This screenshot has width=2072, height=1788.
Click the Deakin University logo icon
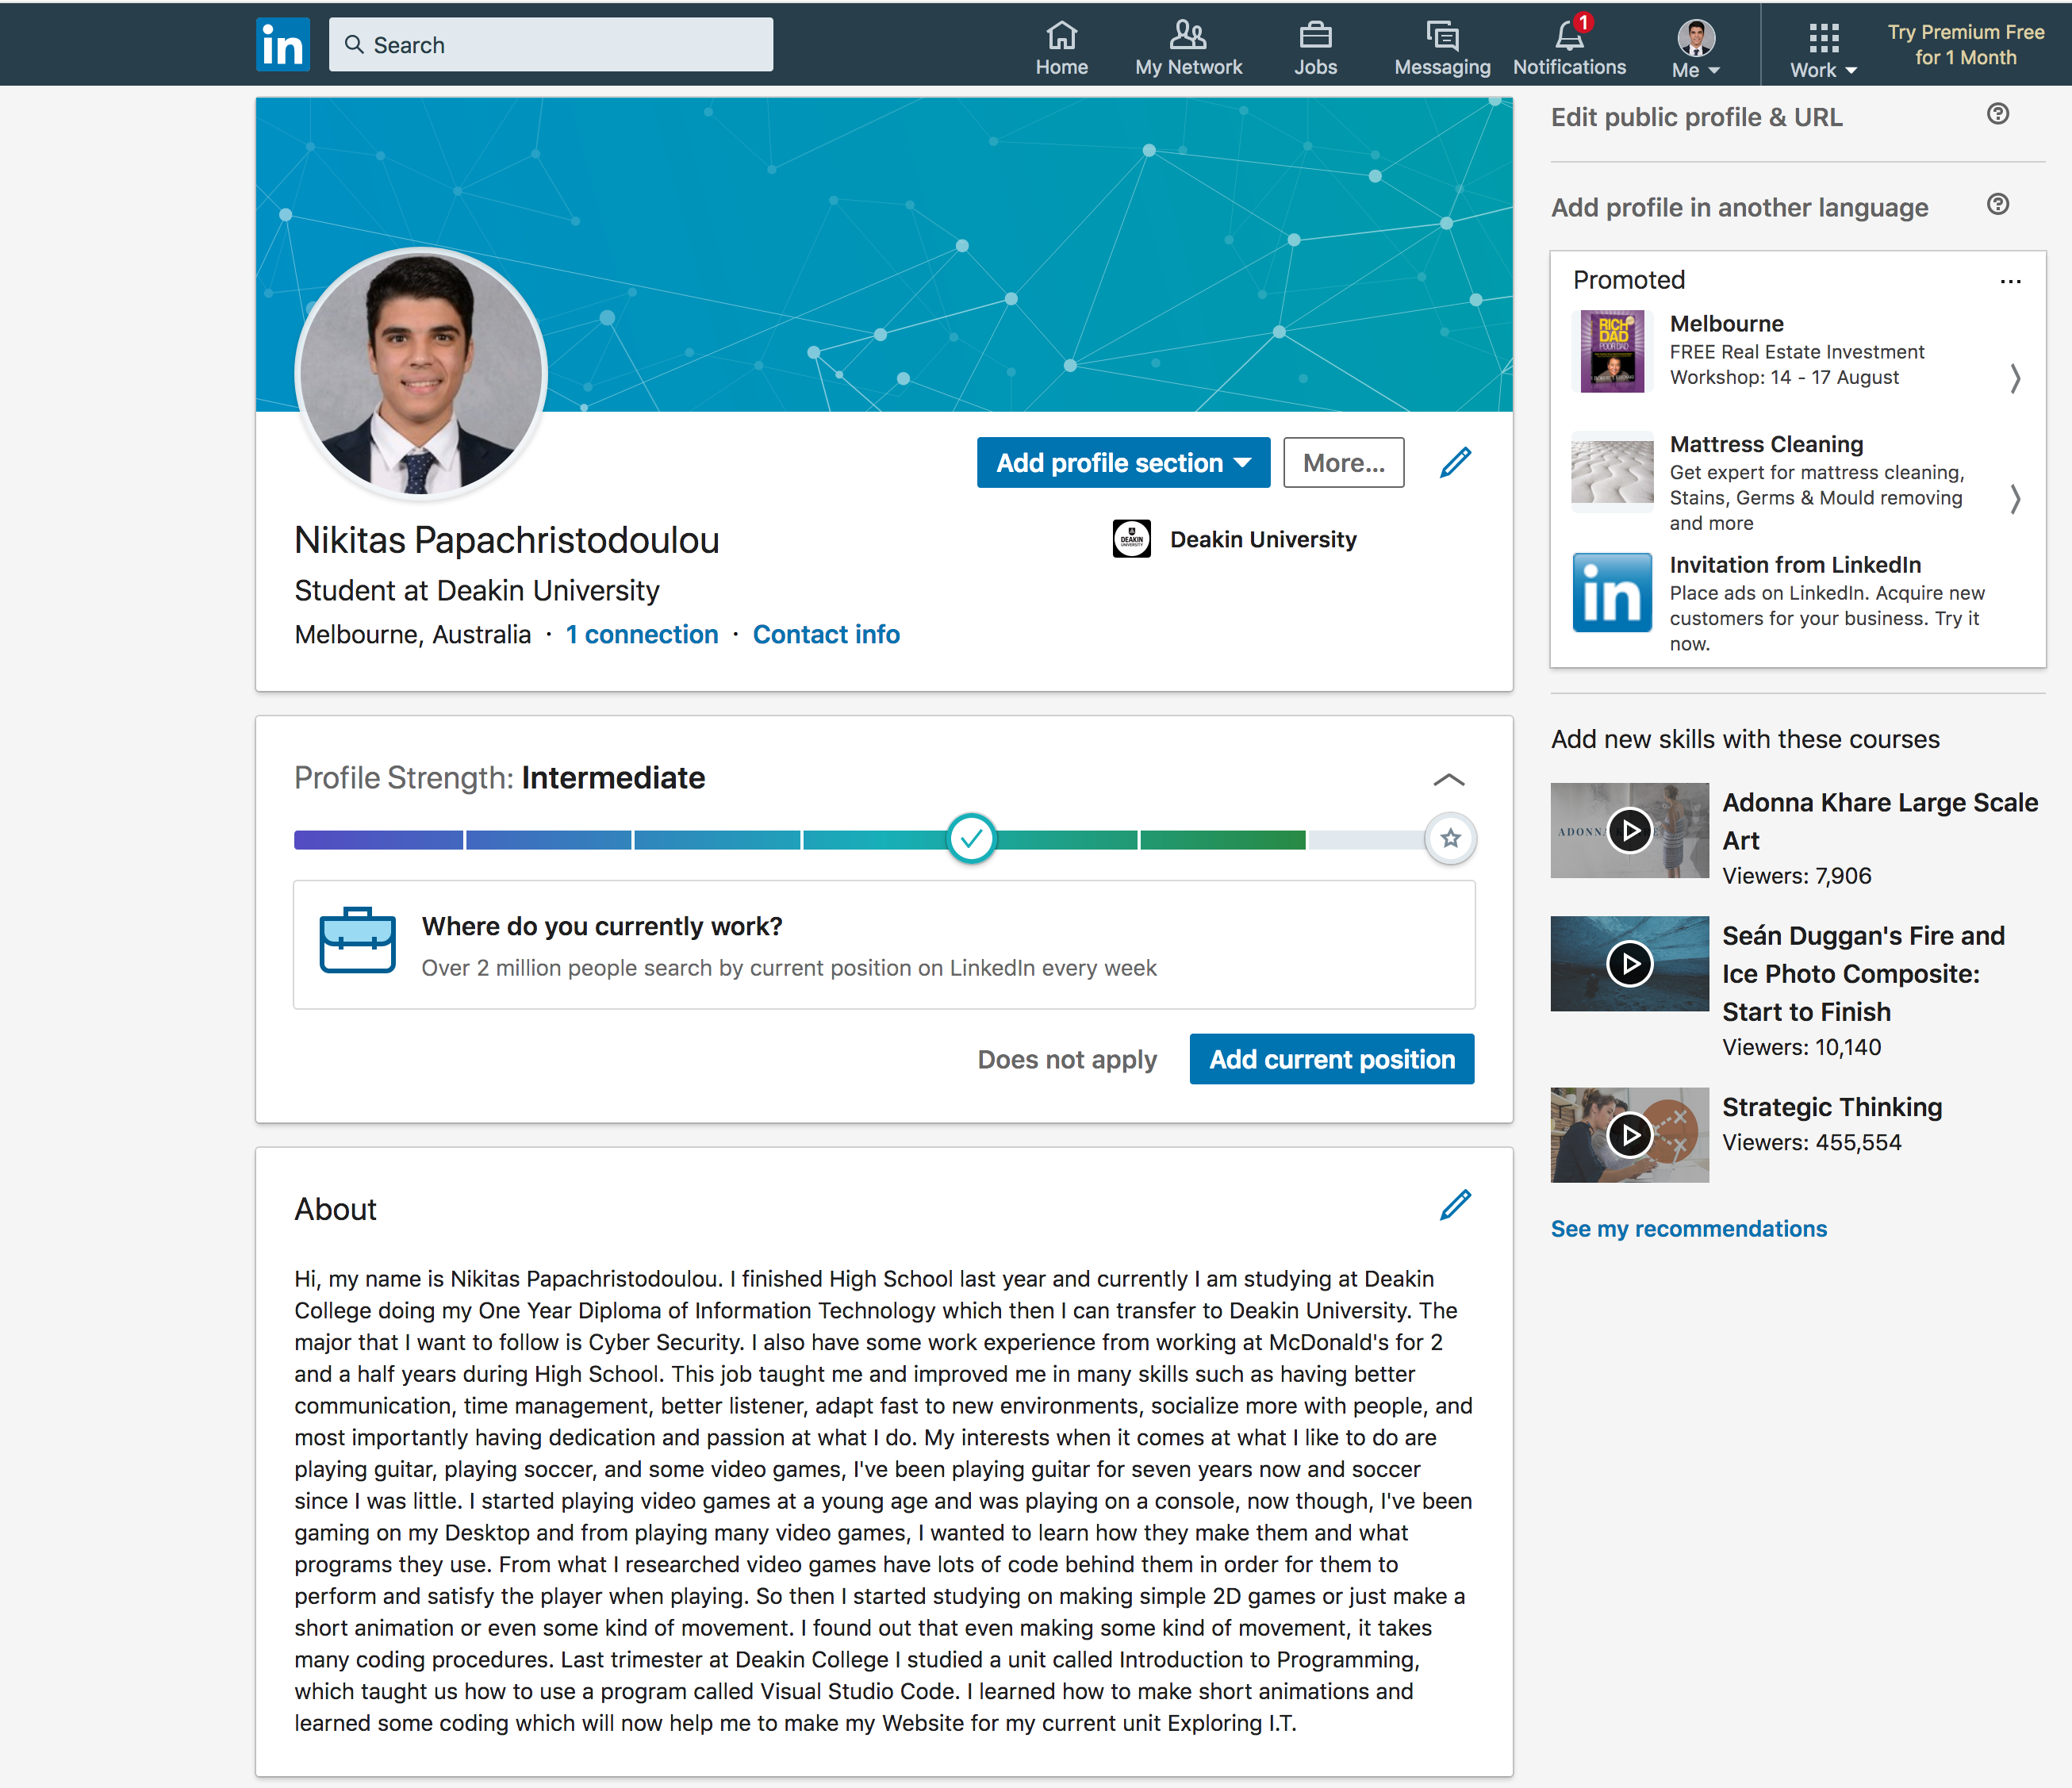1131,539
